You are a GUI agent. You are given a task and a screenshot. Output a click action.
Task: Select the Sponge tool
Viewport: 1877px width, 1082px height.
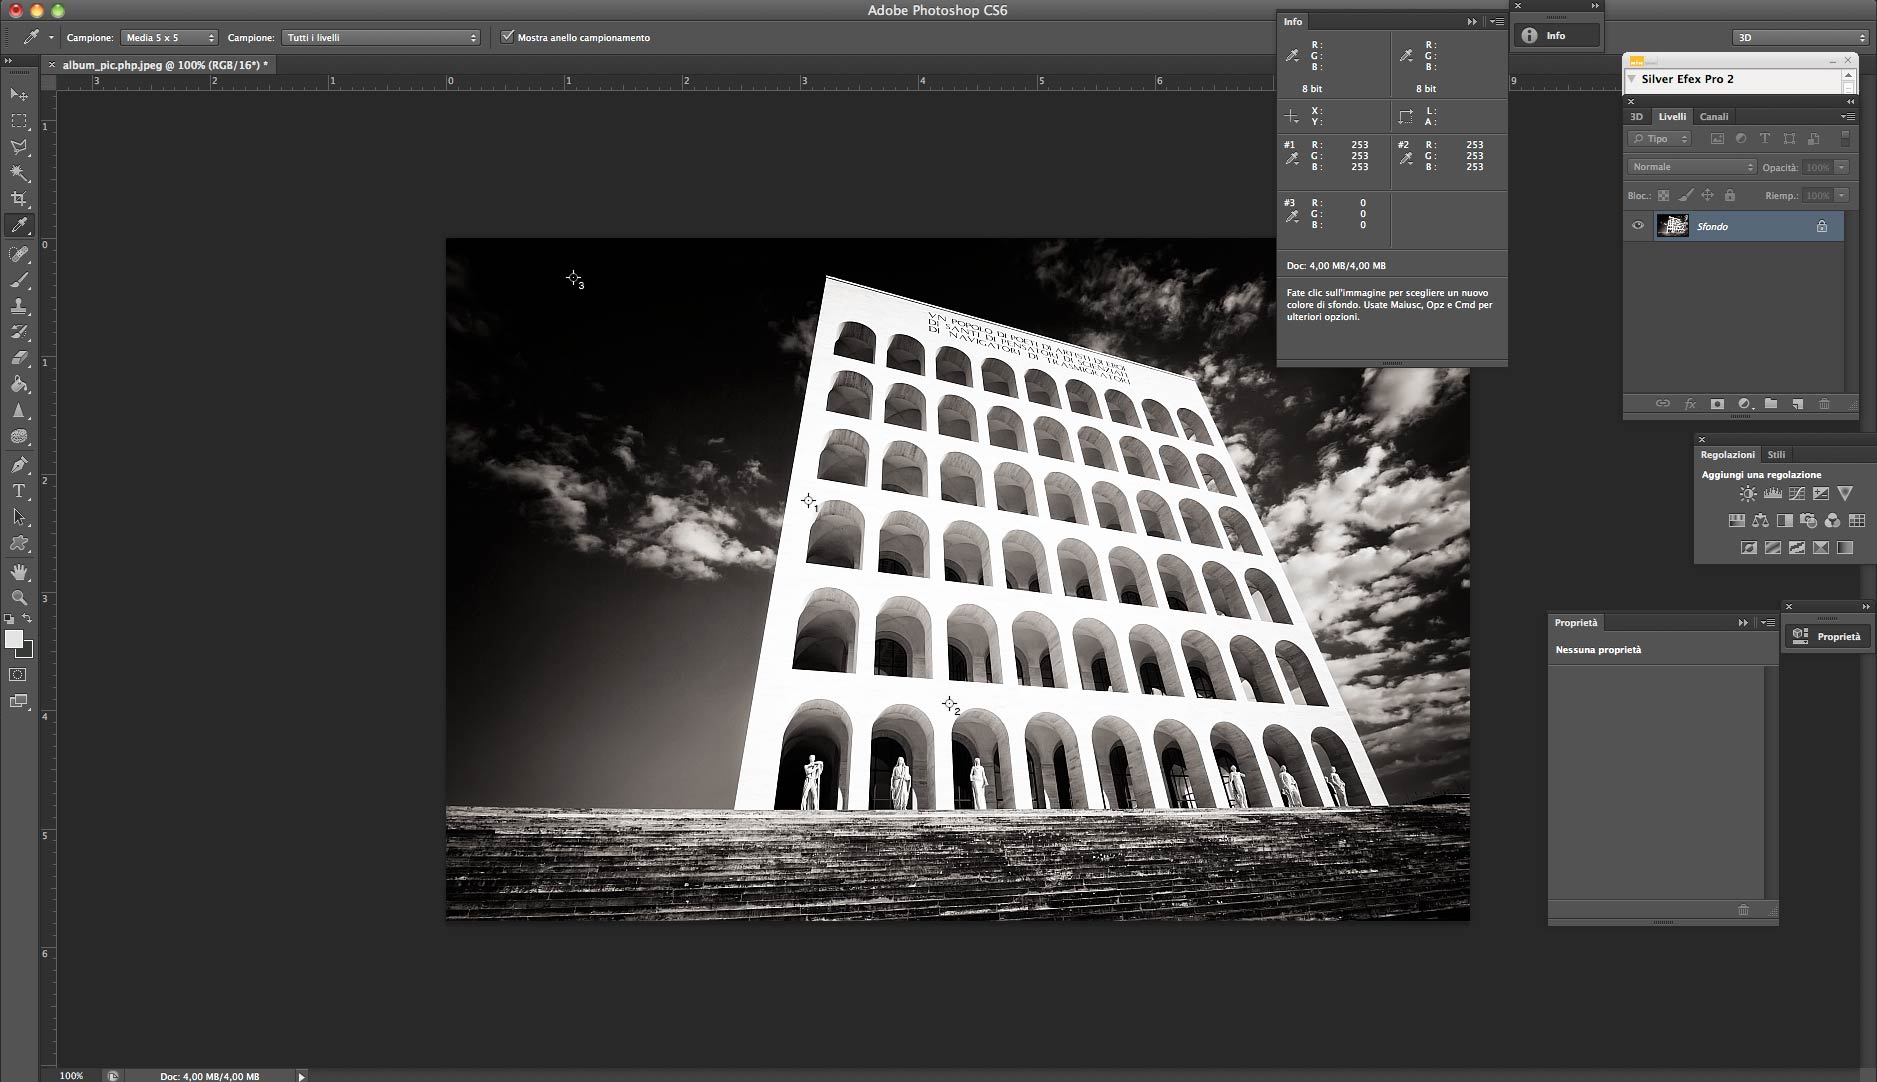[x=19, y=436]
